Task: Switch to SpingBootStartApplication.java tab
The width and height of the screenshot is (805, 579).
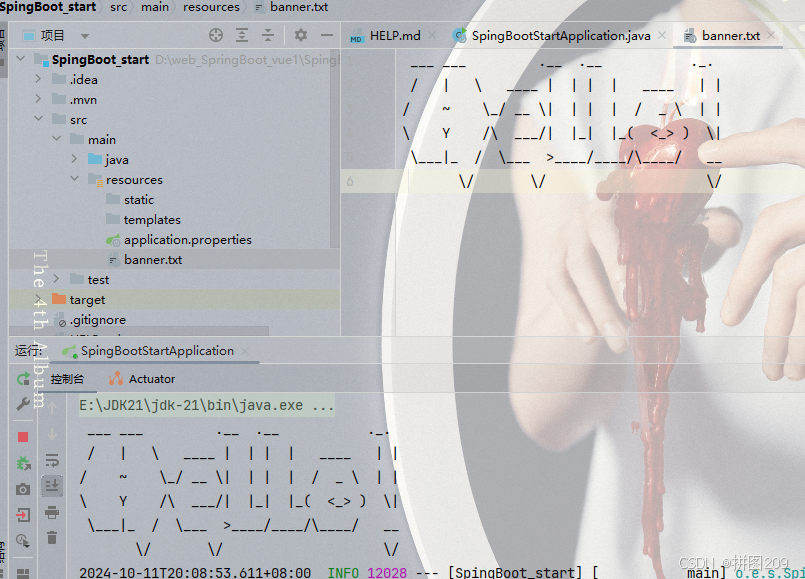Action: pos(561,36)
